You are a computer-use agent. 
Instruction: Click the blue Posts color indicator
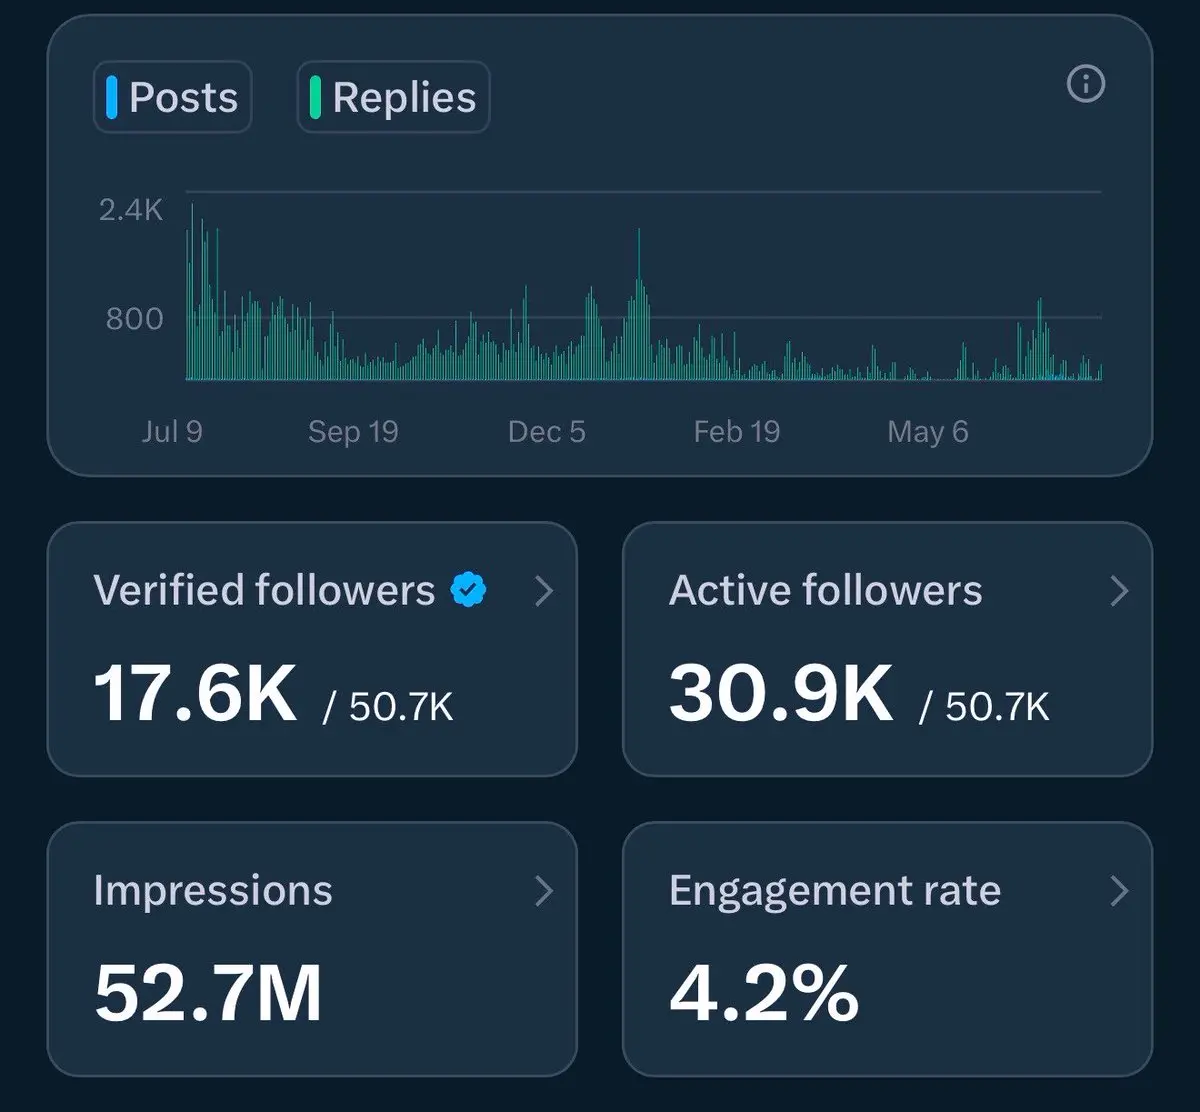tap(112, 97)
